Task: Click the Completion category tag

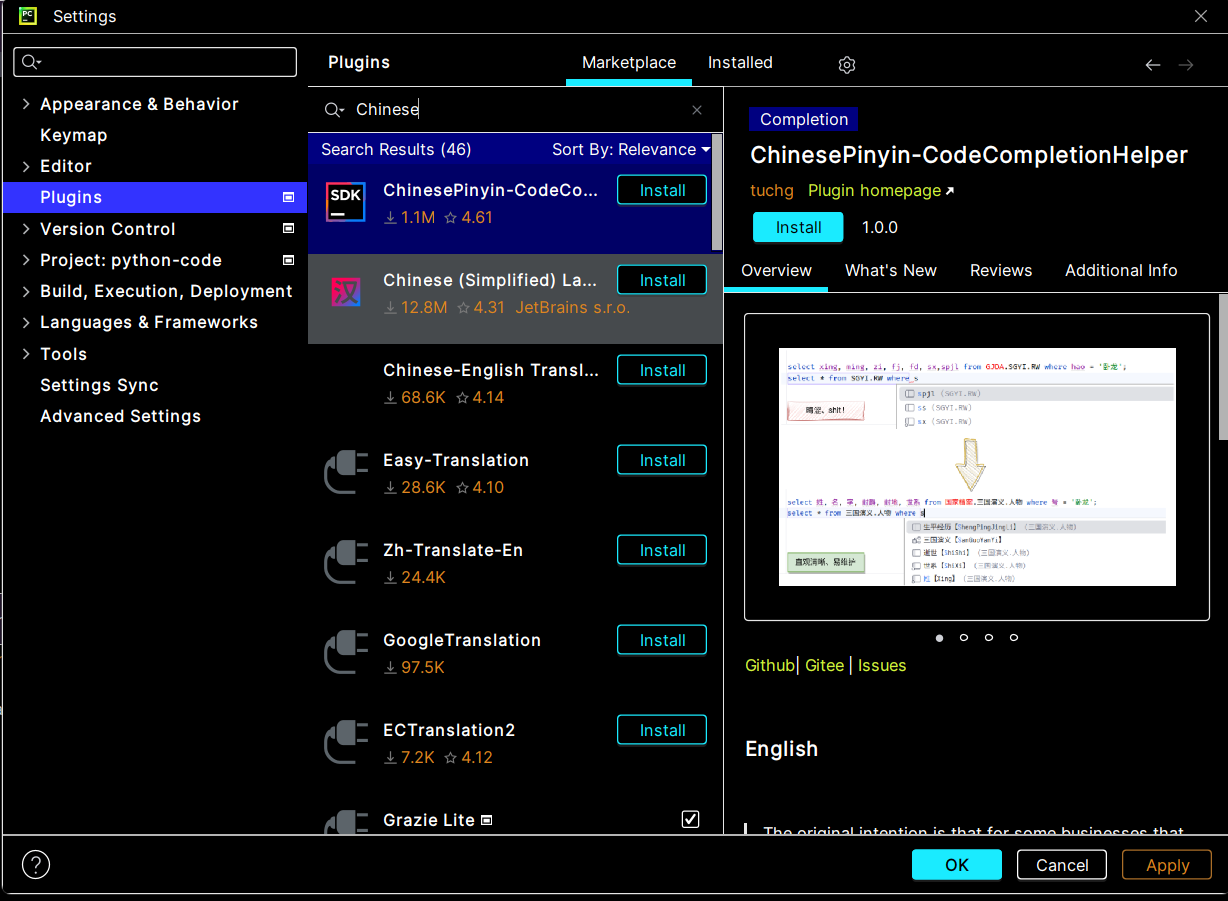Action: click(x=803, y=119)
